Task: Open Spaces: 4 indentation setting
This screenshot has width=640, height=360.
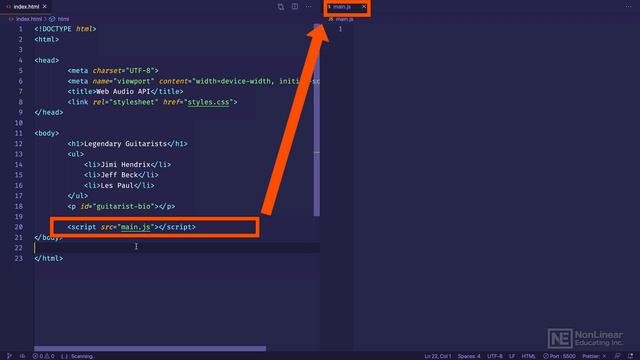Action: tap(469, 356)
